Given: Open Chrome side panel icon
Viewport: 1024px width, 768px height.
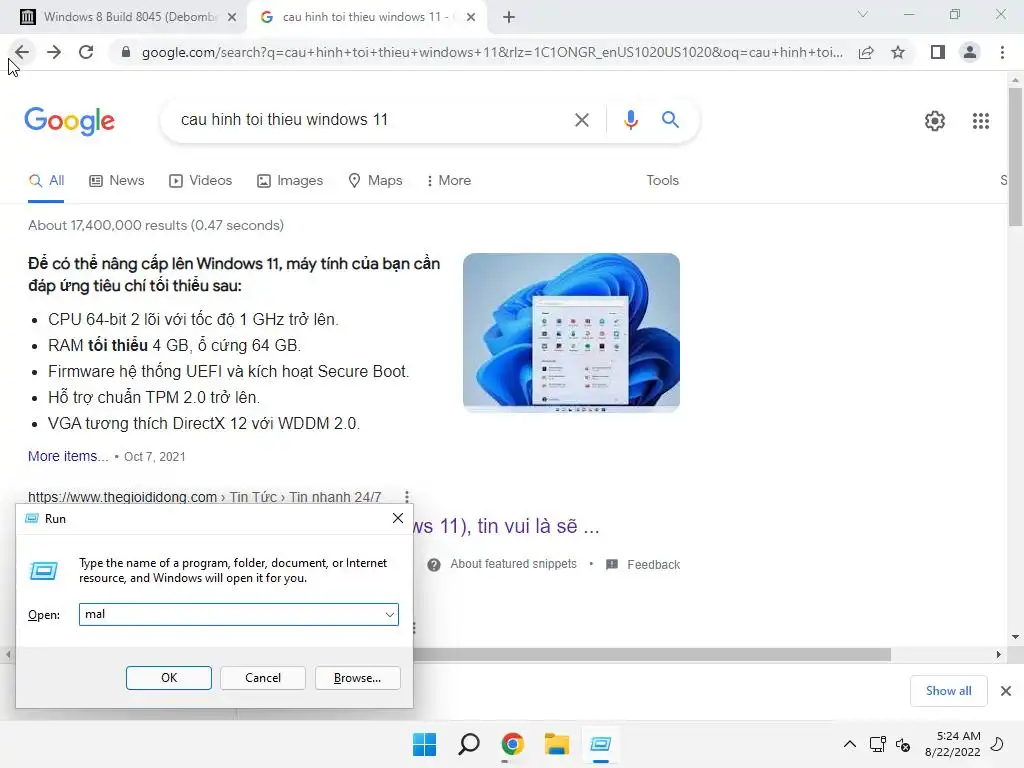Looking at the screenshot, I should 938,52.
